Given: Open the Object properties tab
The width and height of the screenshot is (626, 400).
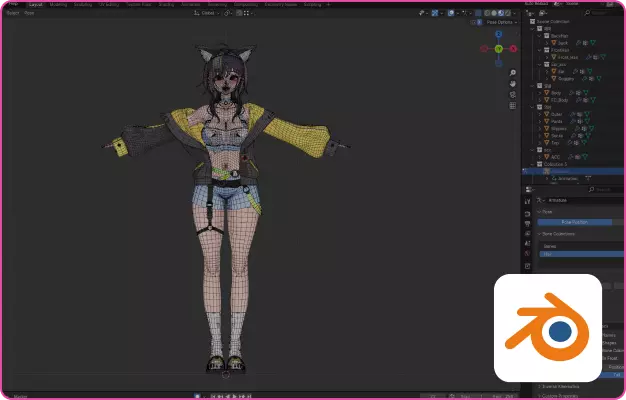Looking at the screenshot, I should pos(527,266).
